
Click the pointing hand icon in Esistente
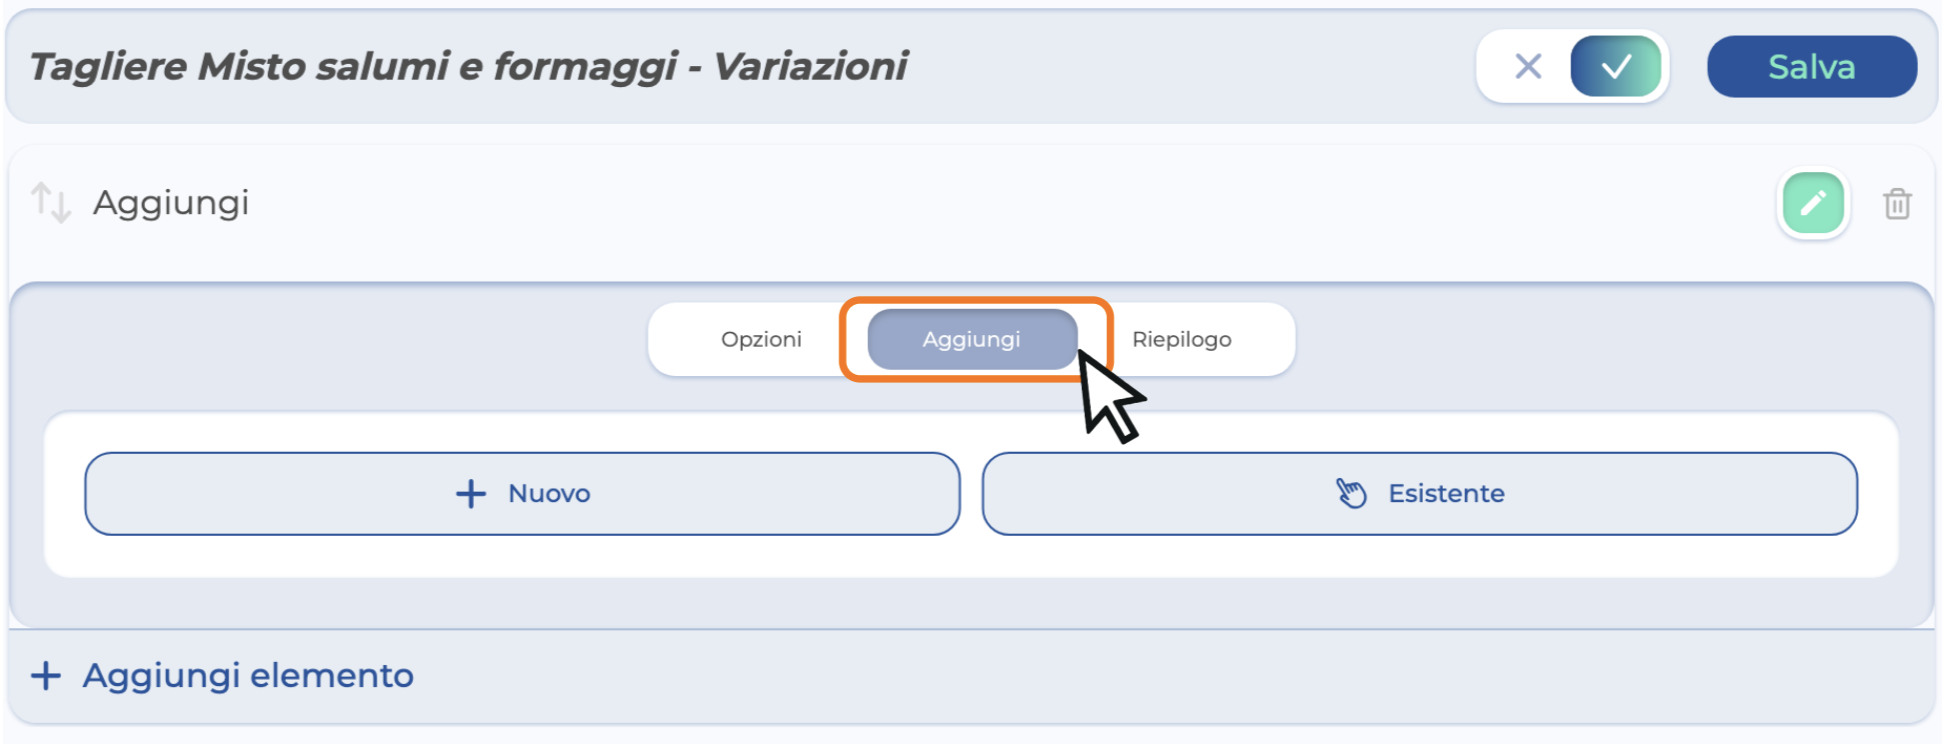1351,493
